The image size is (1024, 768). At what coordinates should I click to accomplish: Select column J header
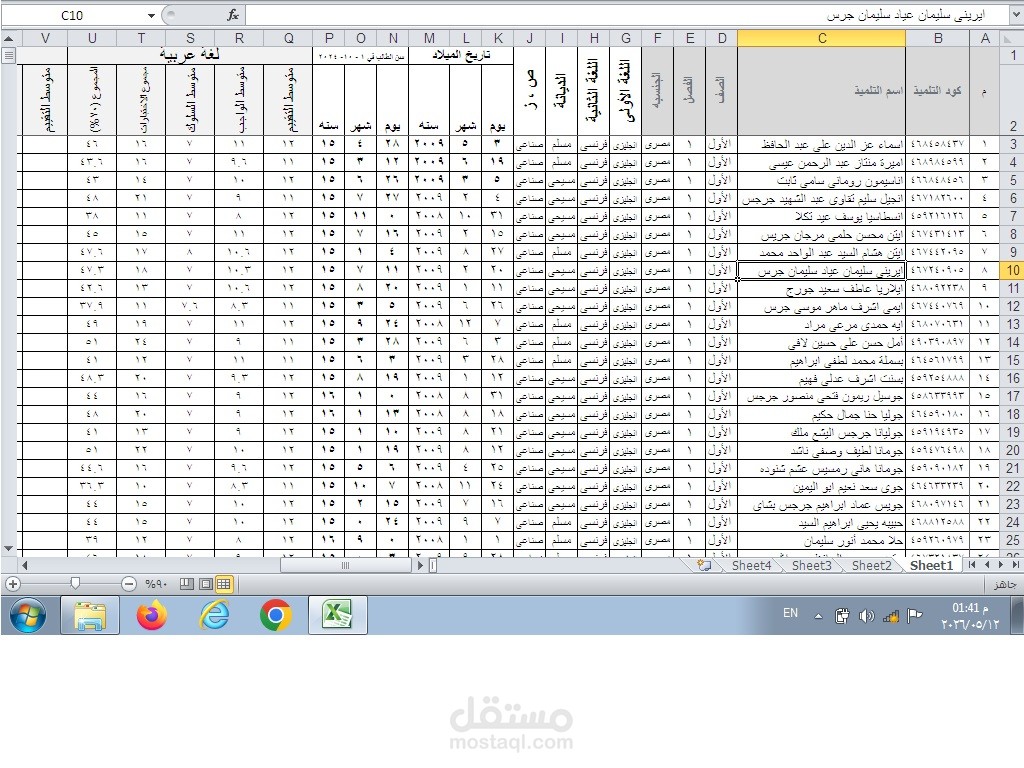coord(530,38)
